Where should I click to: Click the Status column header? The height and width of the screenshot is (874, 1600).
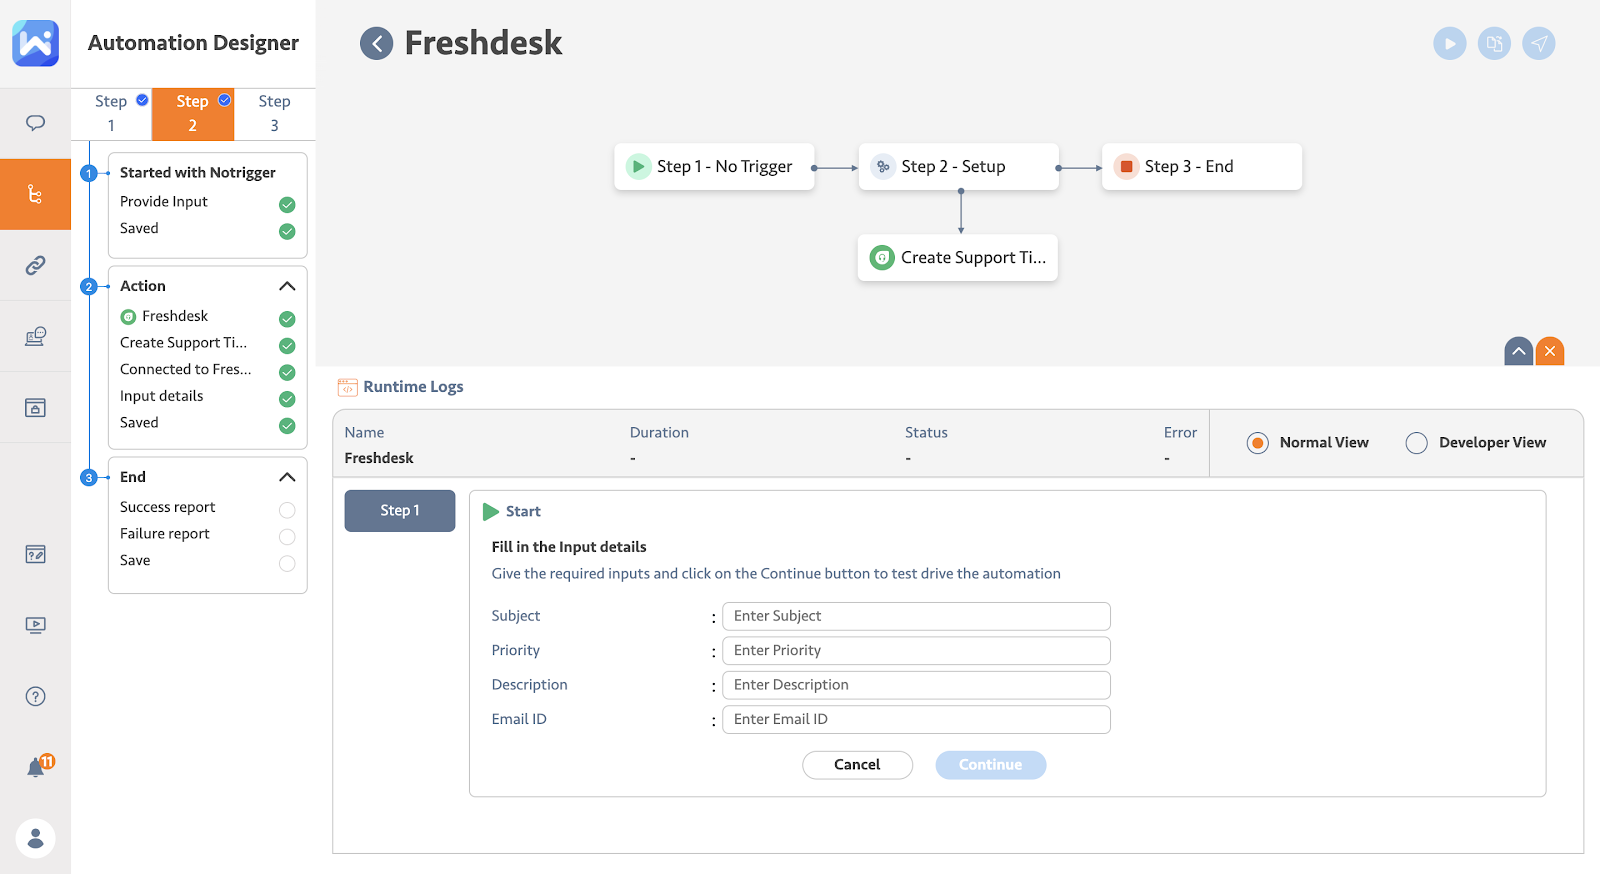click(926, 433)
